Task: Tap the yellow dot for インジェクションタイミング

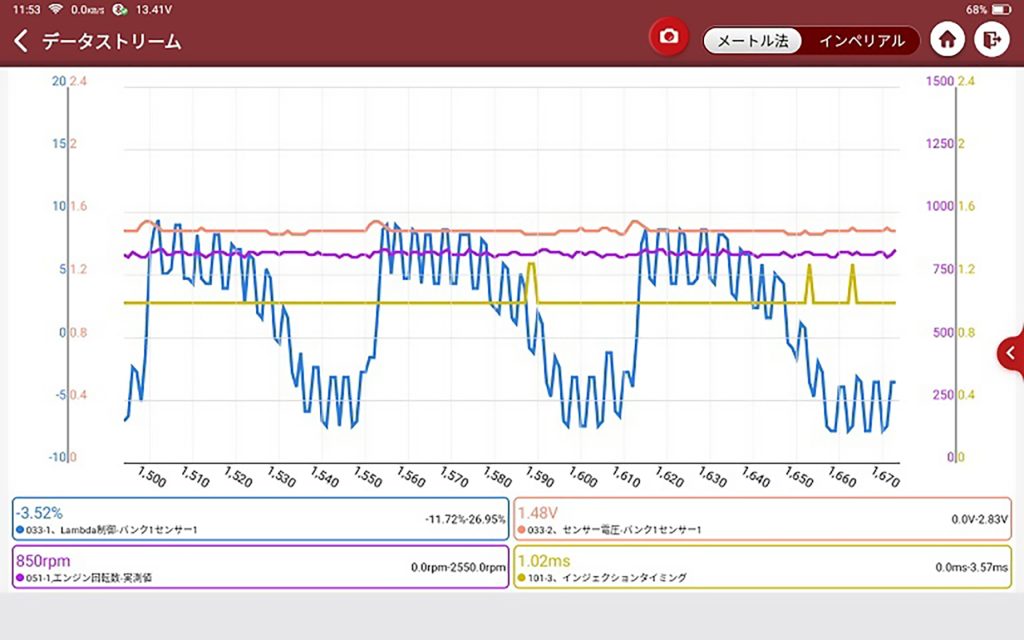Action: tap(521, 578)
